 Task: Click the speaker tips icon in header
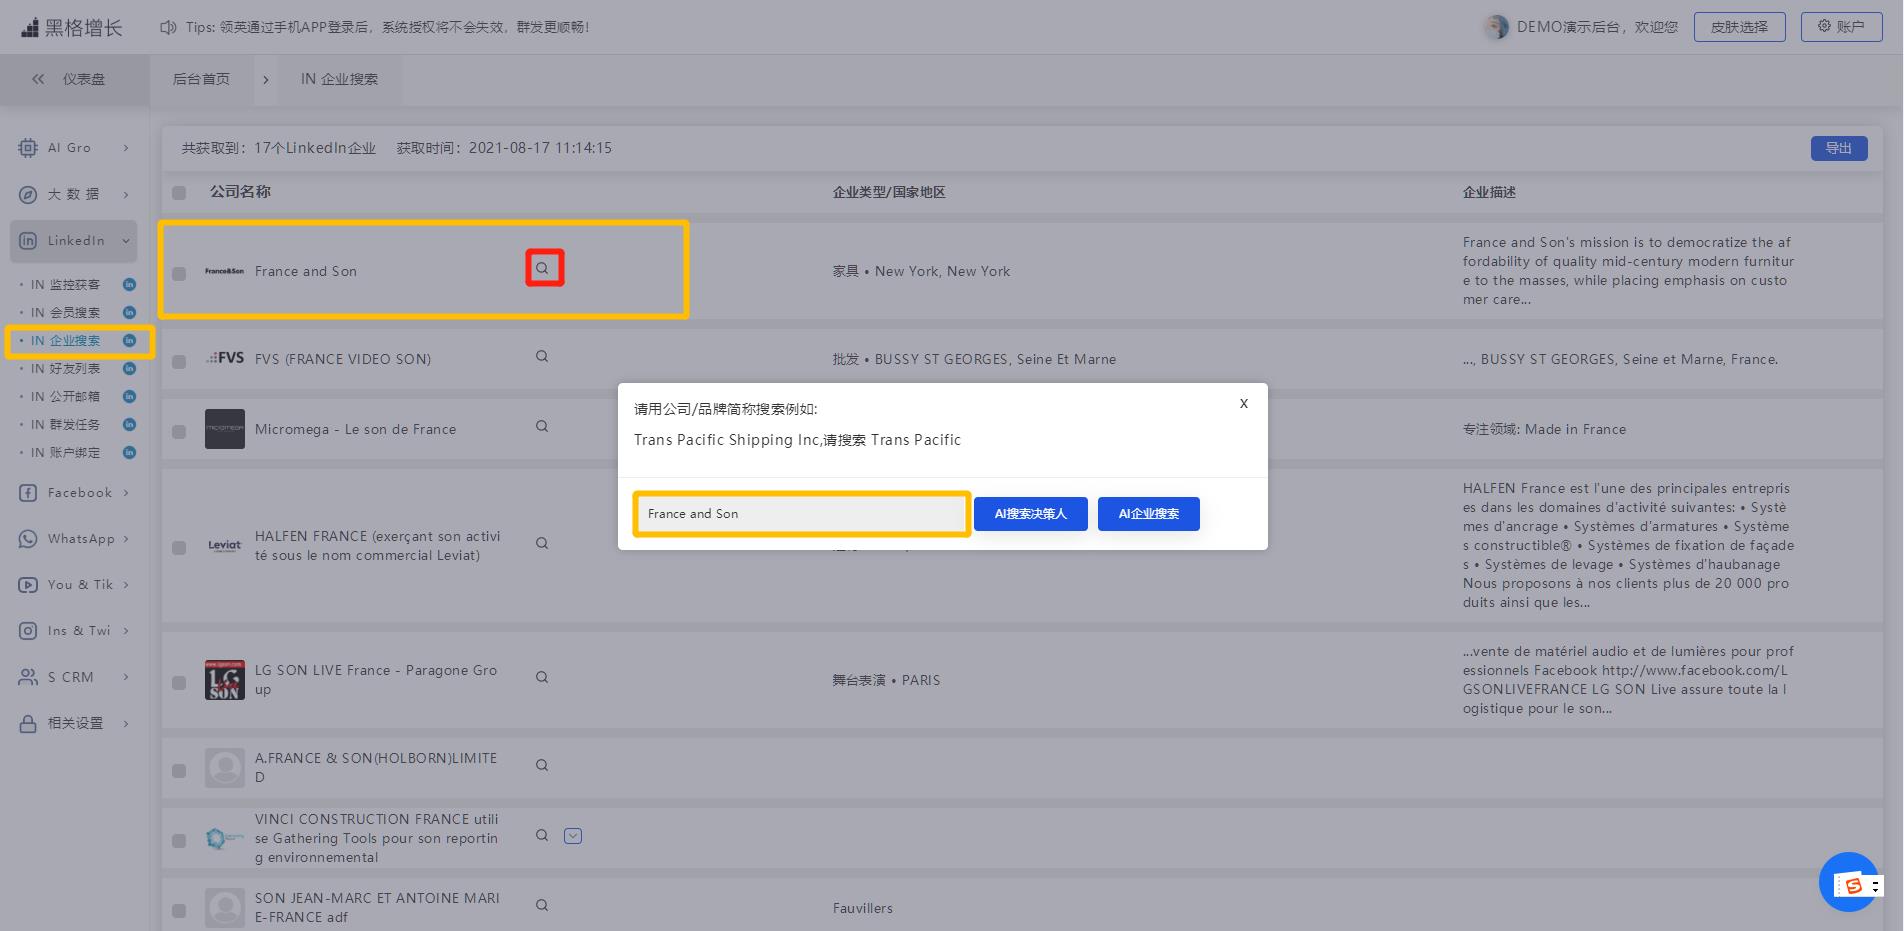[168, 27]
